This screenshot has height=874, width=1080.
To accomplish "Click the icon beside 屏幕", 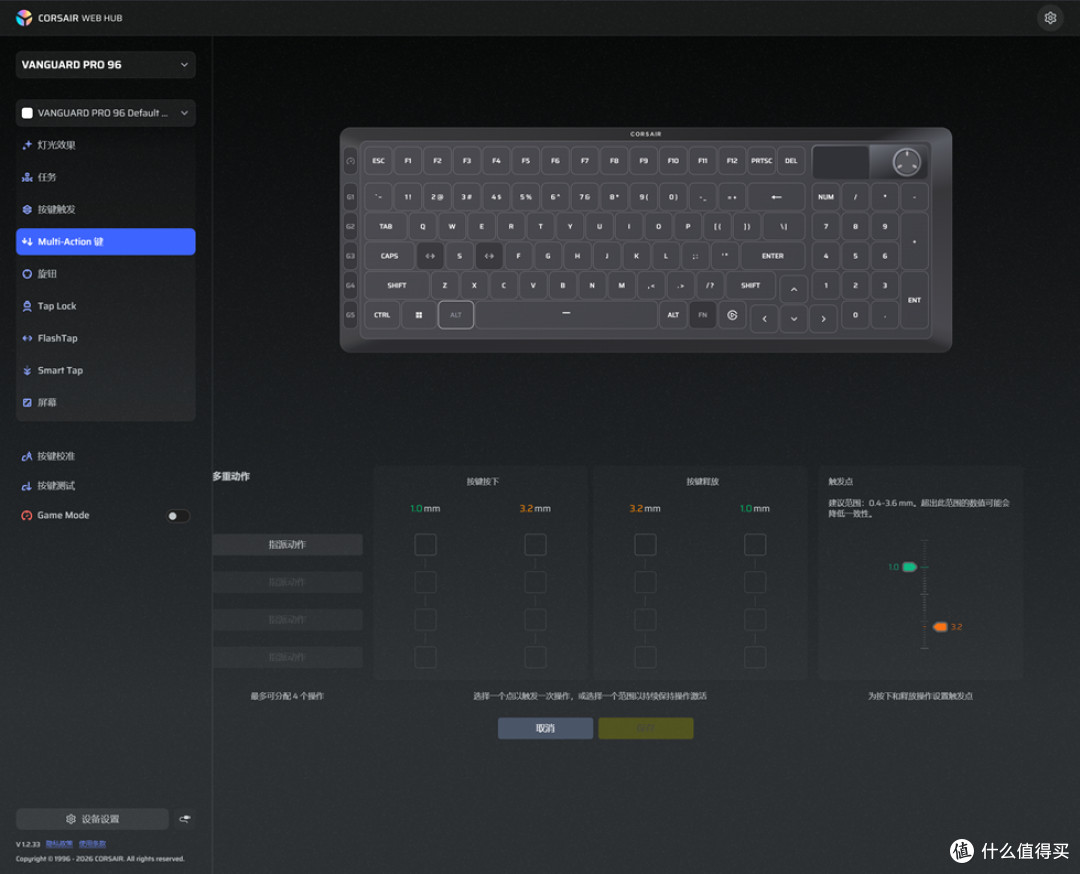I will (27, 402).
